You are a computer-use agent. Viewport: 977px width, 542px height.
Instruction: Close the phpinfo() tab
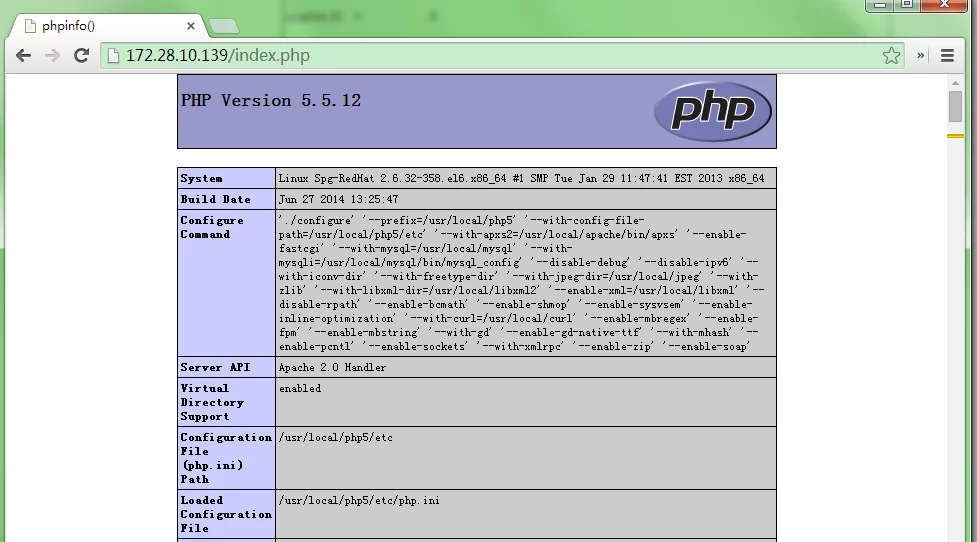(x=192, y=26)
